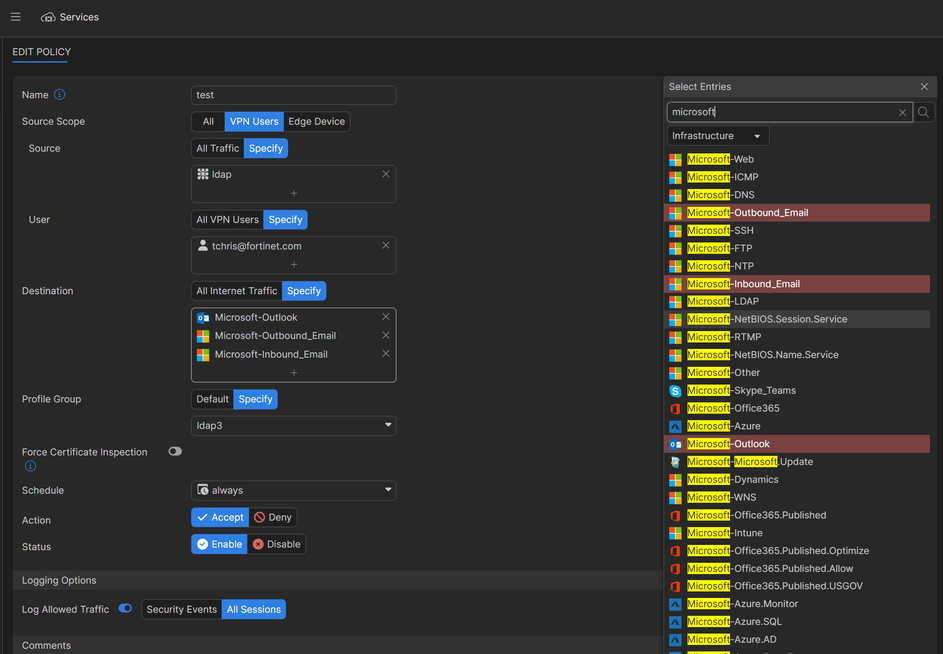Remove ldap entry from Source list
The image size is (943, 654).
pos(386,174)
